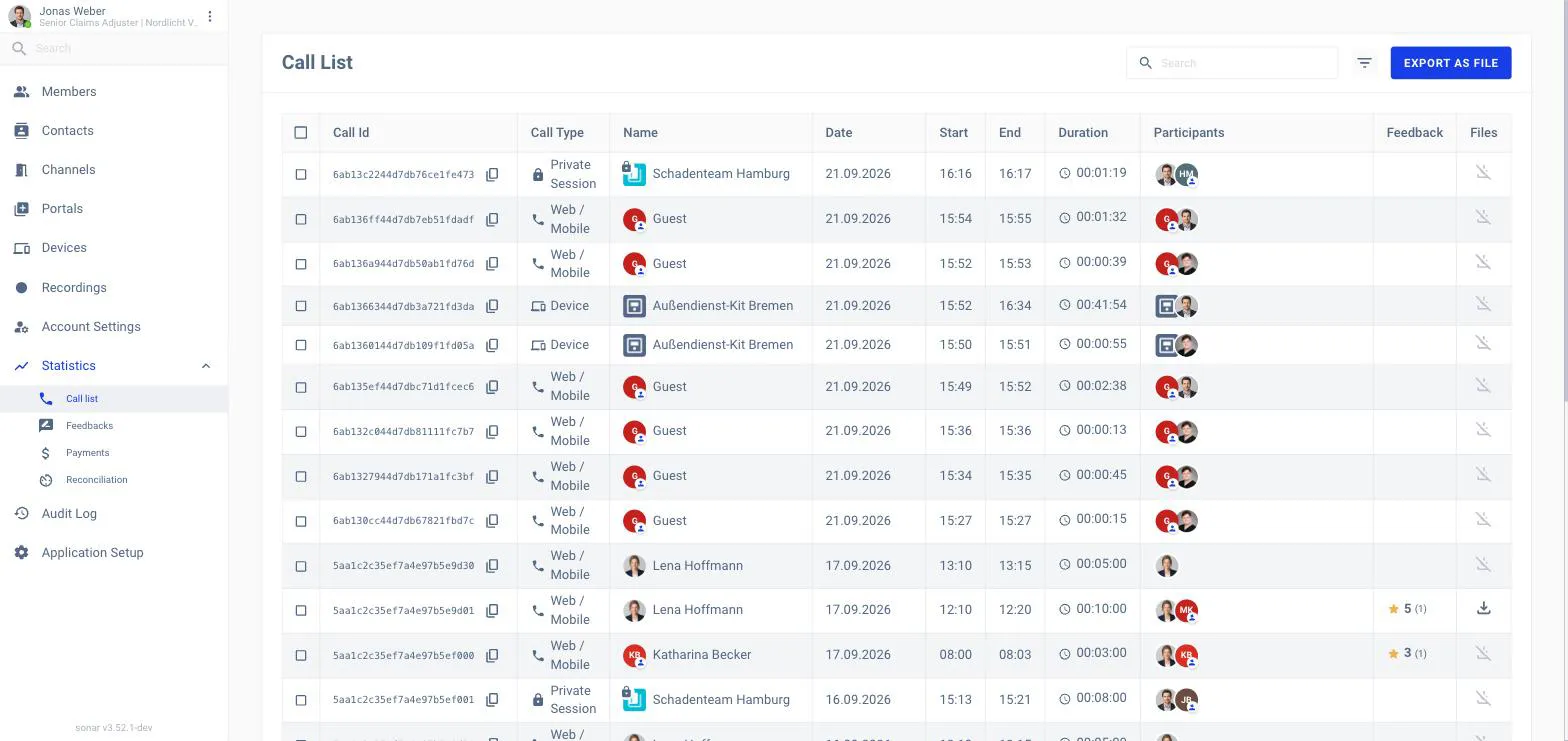Click the three-star feedback rating
Image resolution: width=1568 pixels, height=741 pixels.
tap(1407, 654)
